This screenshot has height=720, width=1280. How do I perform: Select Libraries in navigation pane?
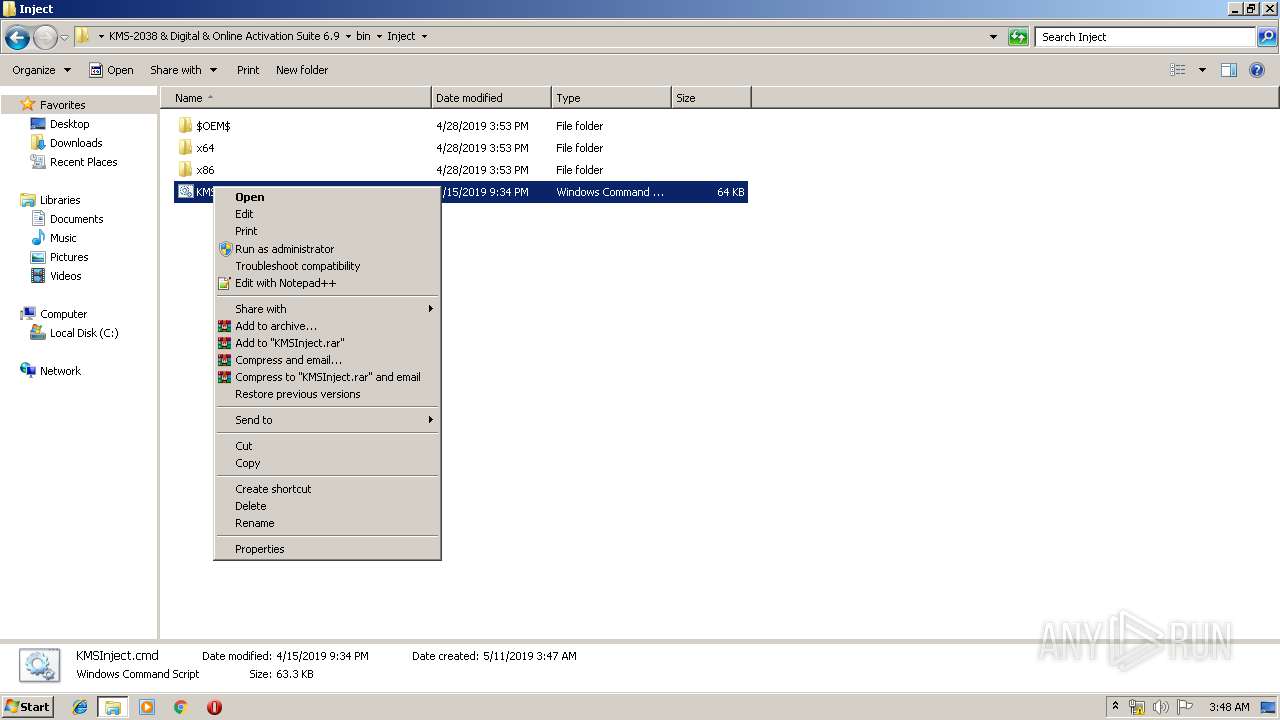click(59, 200)
